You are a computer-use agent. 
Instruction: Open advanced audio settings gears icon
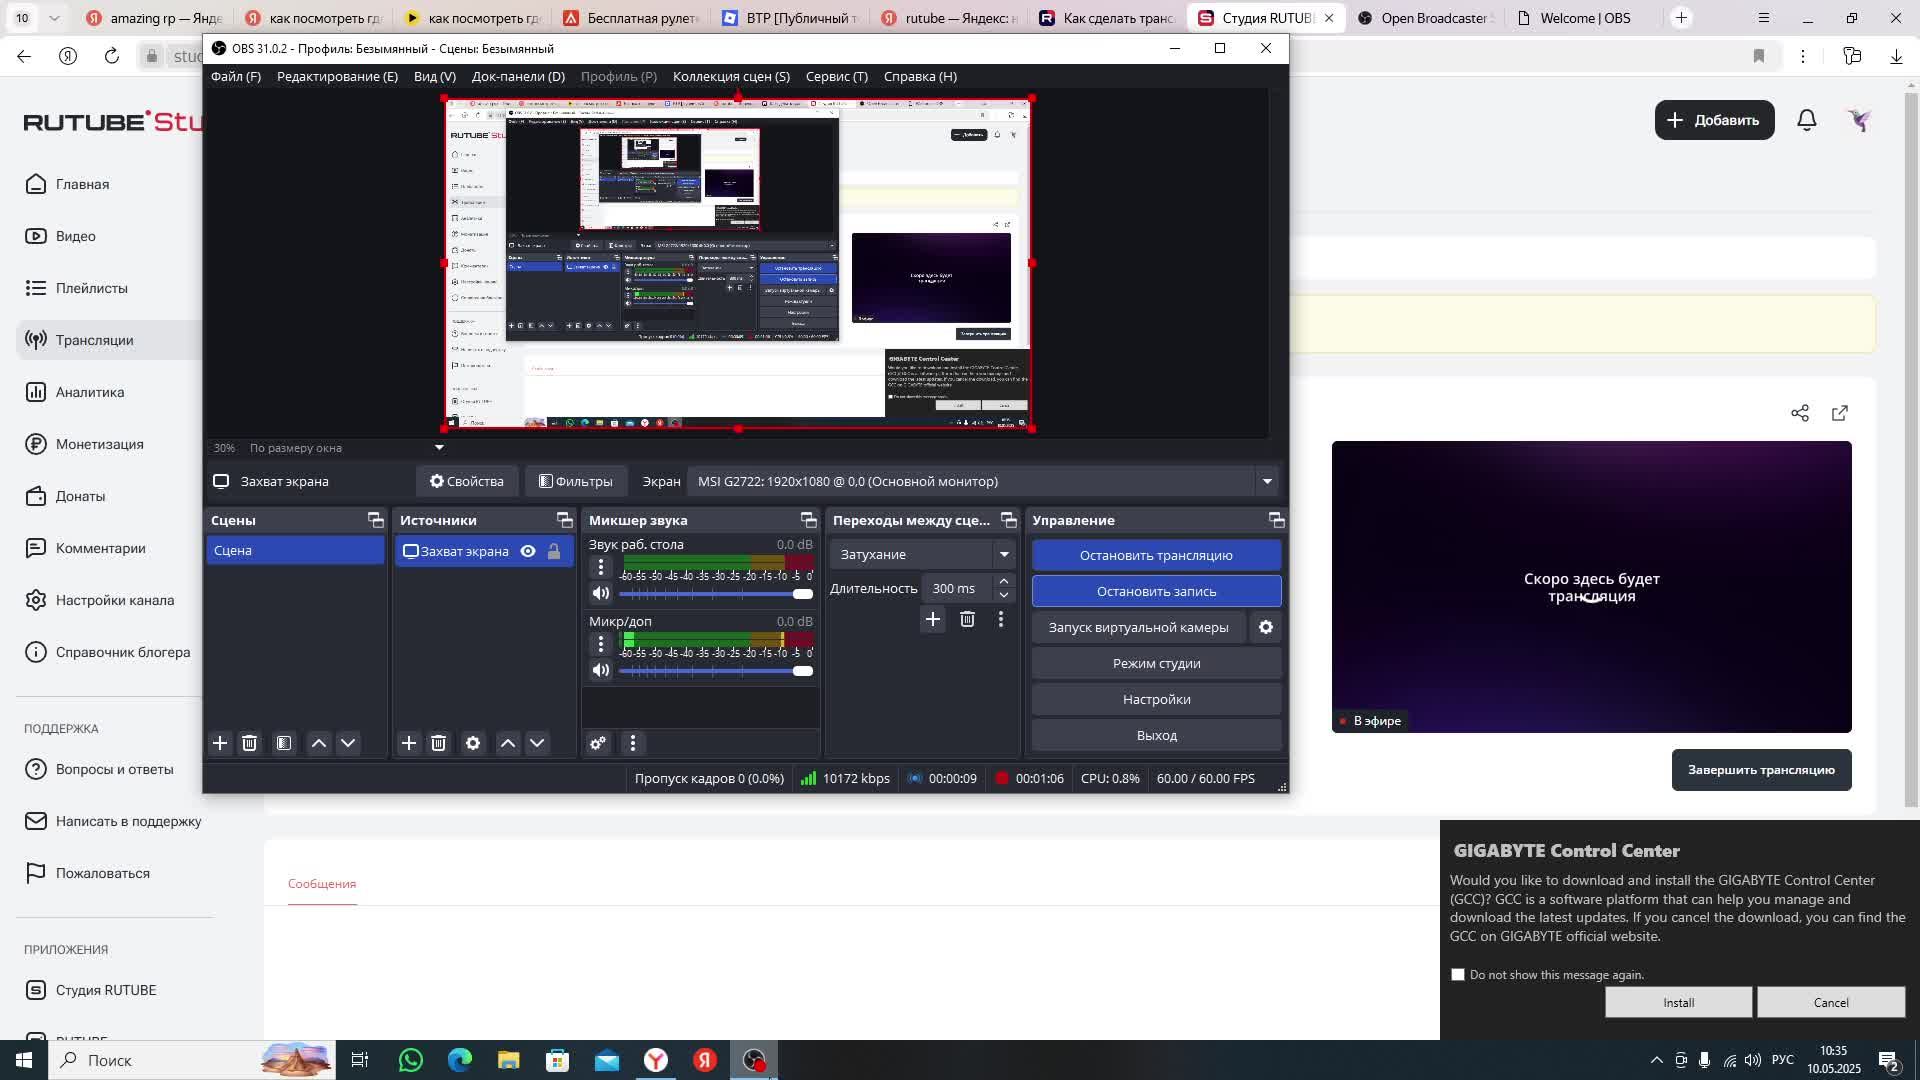click(x=598, y=743)
